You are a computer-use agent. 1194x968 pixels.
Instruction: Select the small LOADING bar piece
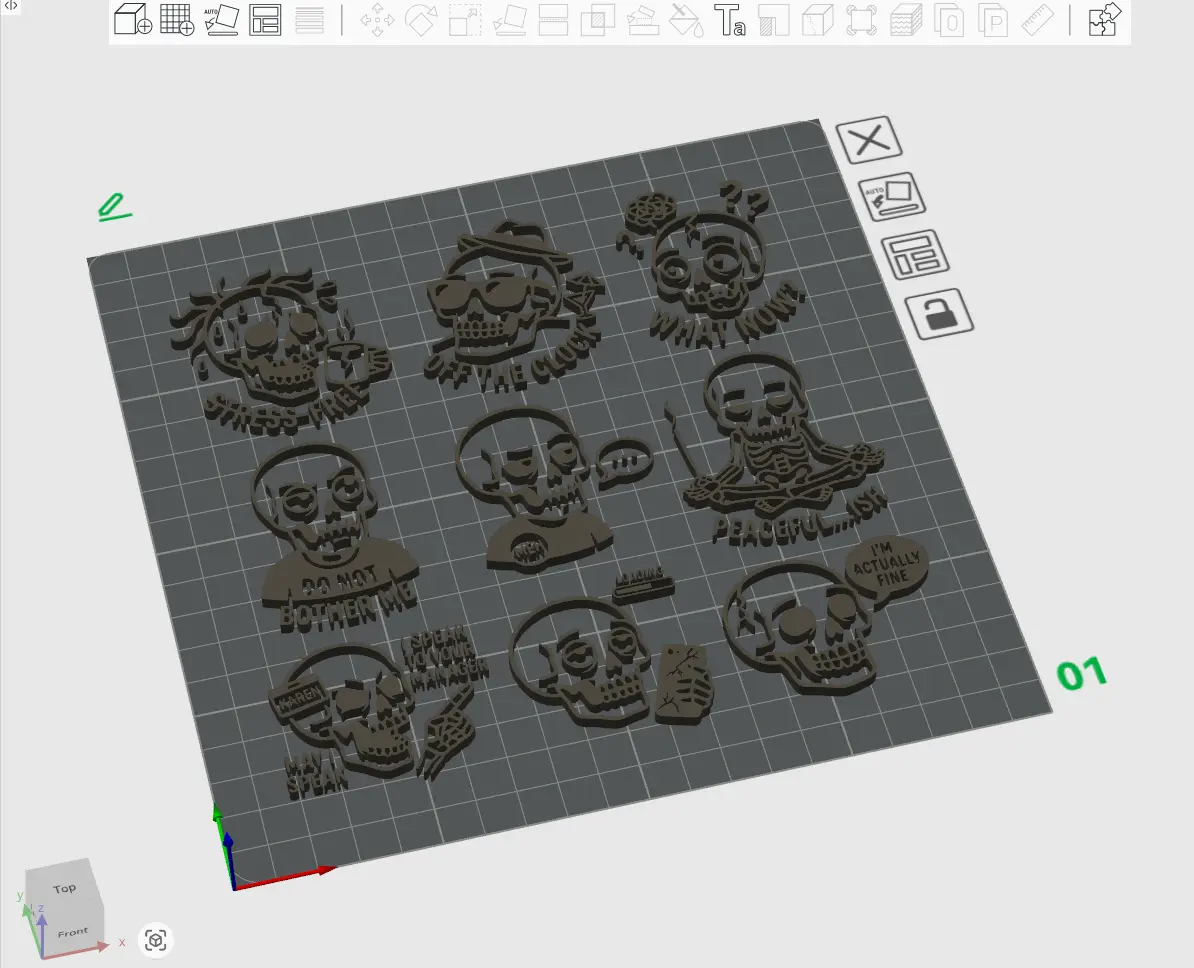pos(642,583)
